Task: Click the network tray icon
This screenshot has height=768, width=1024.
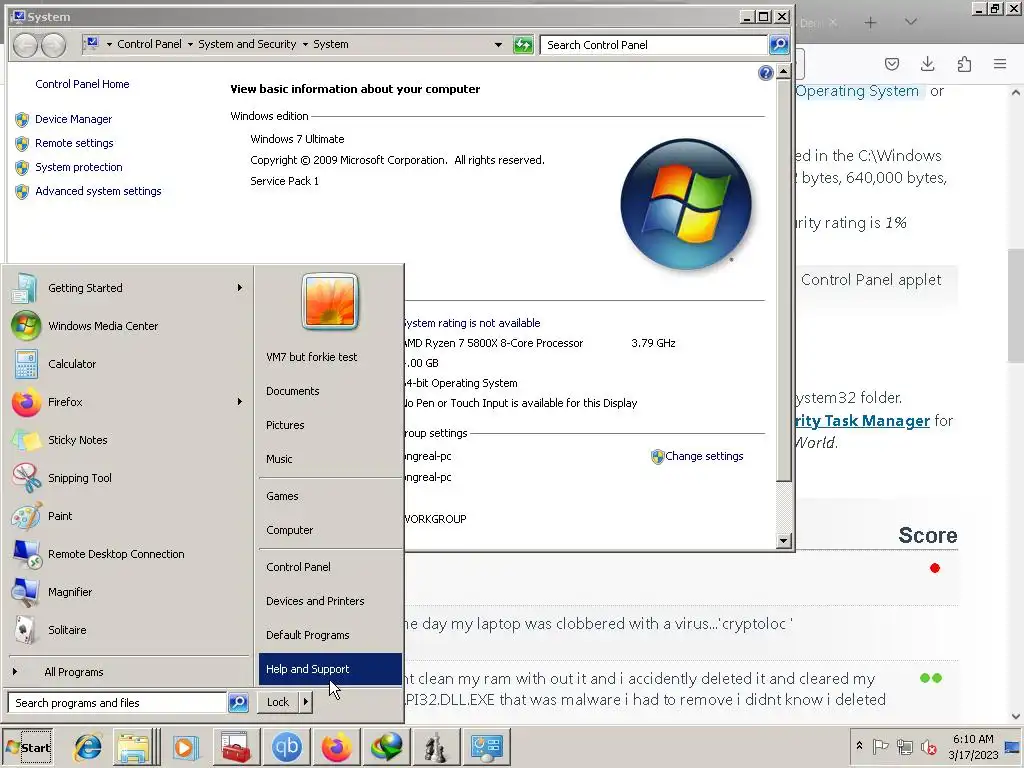Action: tap(904, 746)
